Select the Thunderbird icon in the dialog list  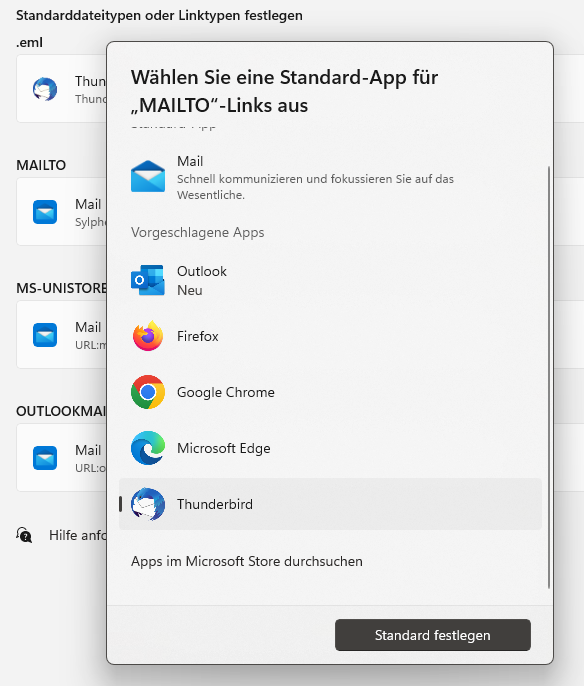coord(148,504)
